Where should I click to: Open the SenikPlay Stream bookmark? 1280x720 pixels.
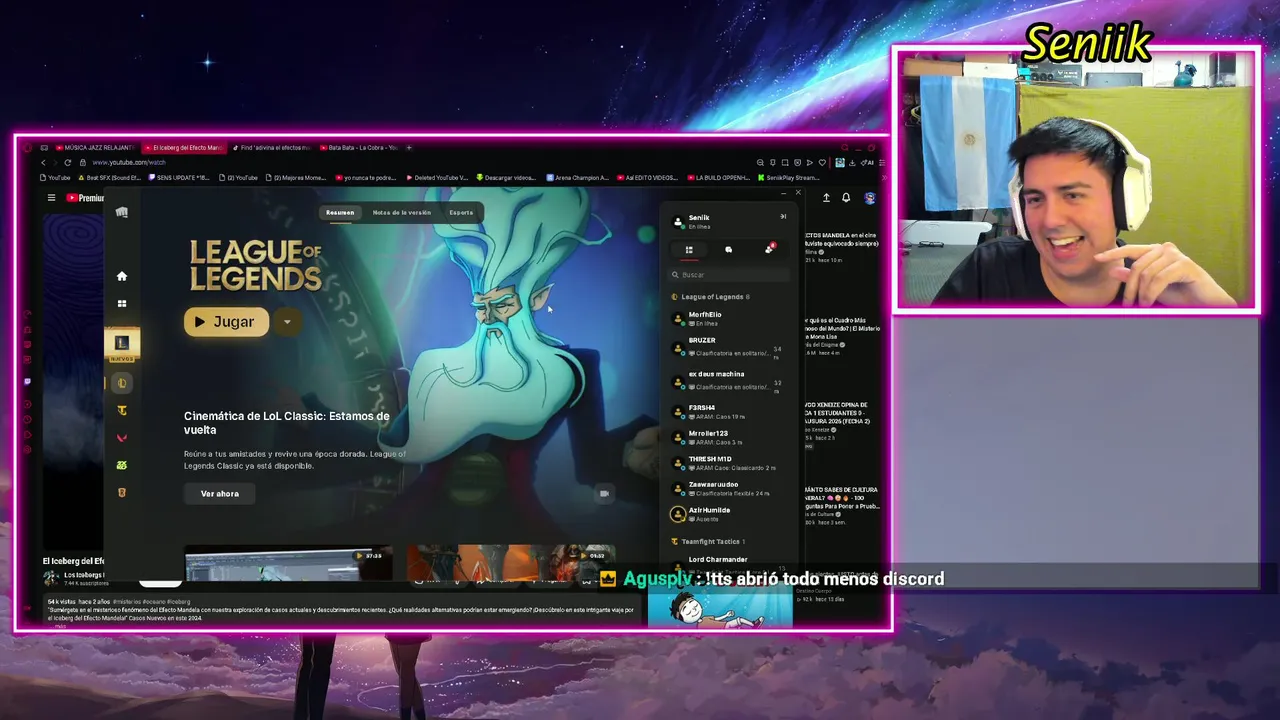point(787,178)
